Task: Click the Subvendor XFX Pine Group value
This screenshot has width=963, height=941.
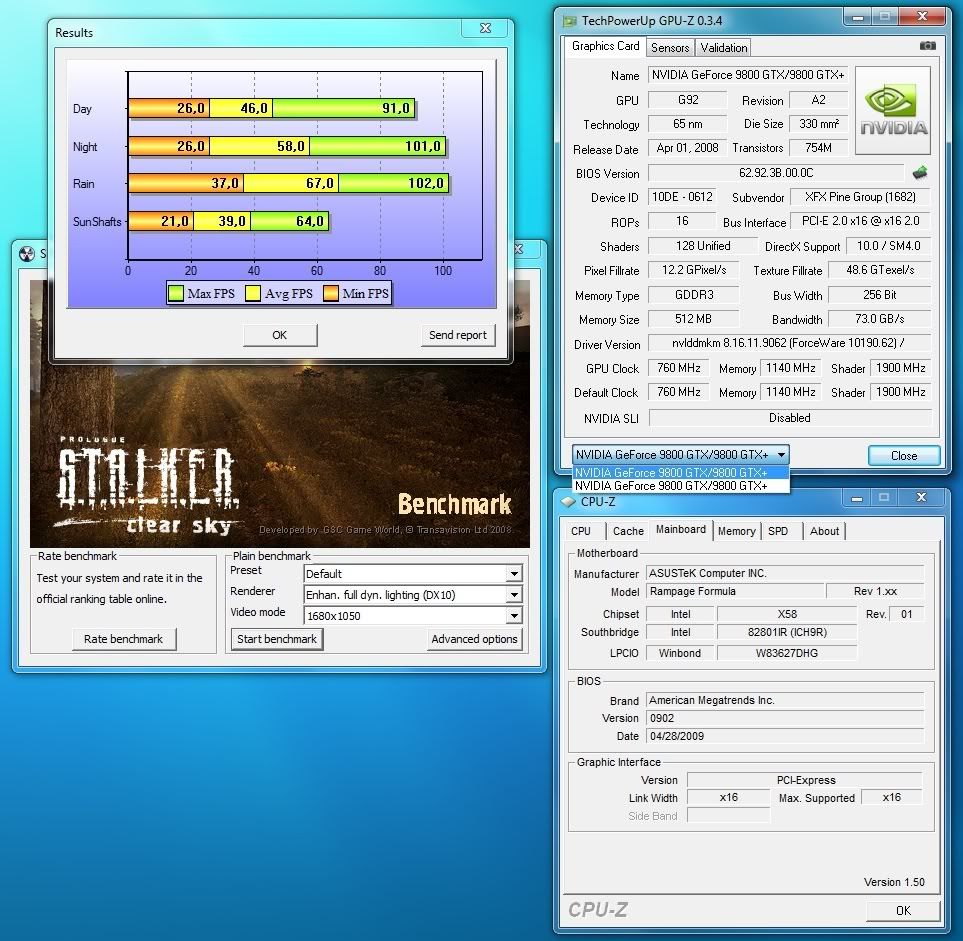Action: click(860, 197)
